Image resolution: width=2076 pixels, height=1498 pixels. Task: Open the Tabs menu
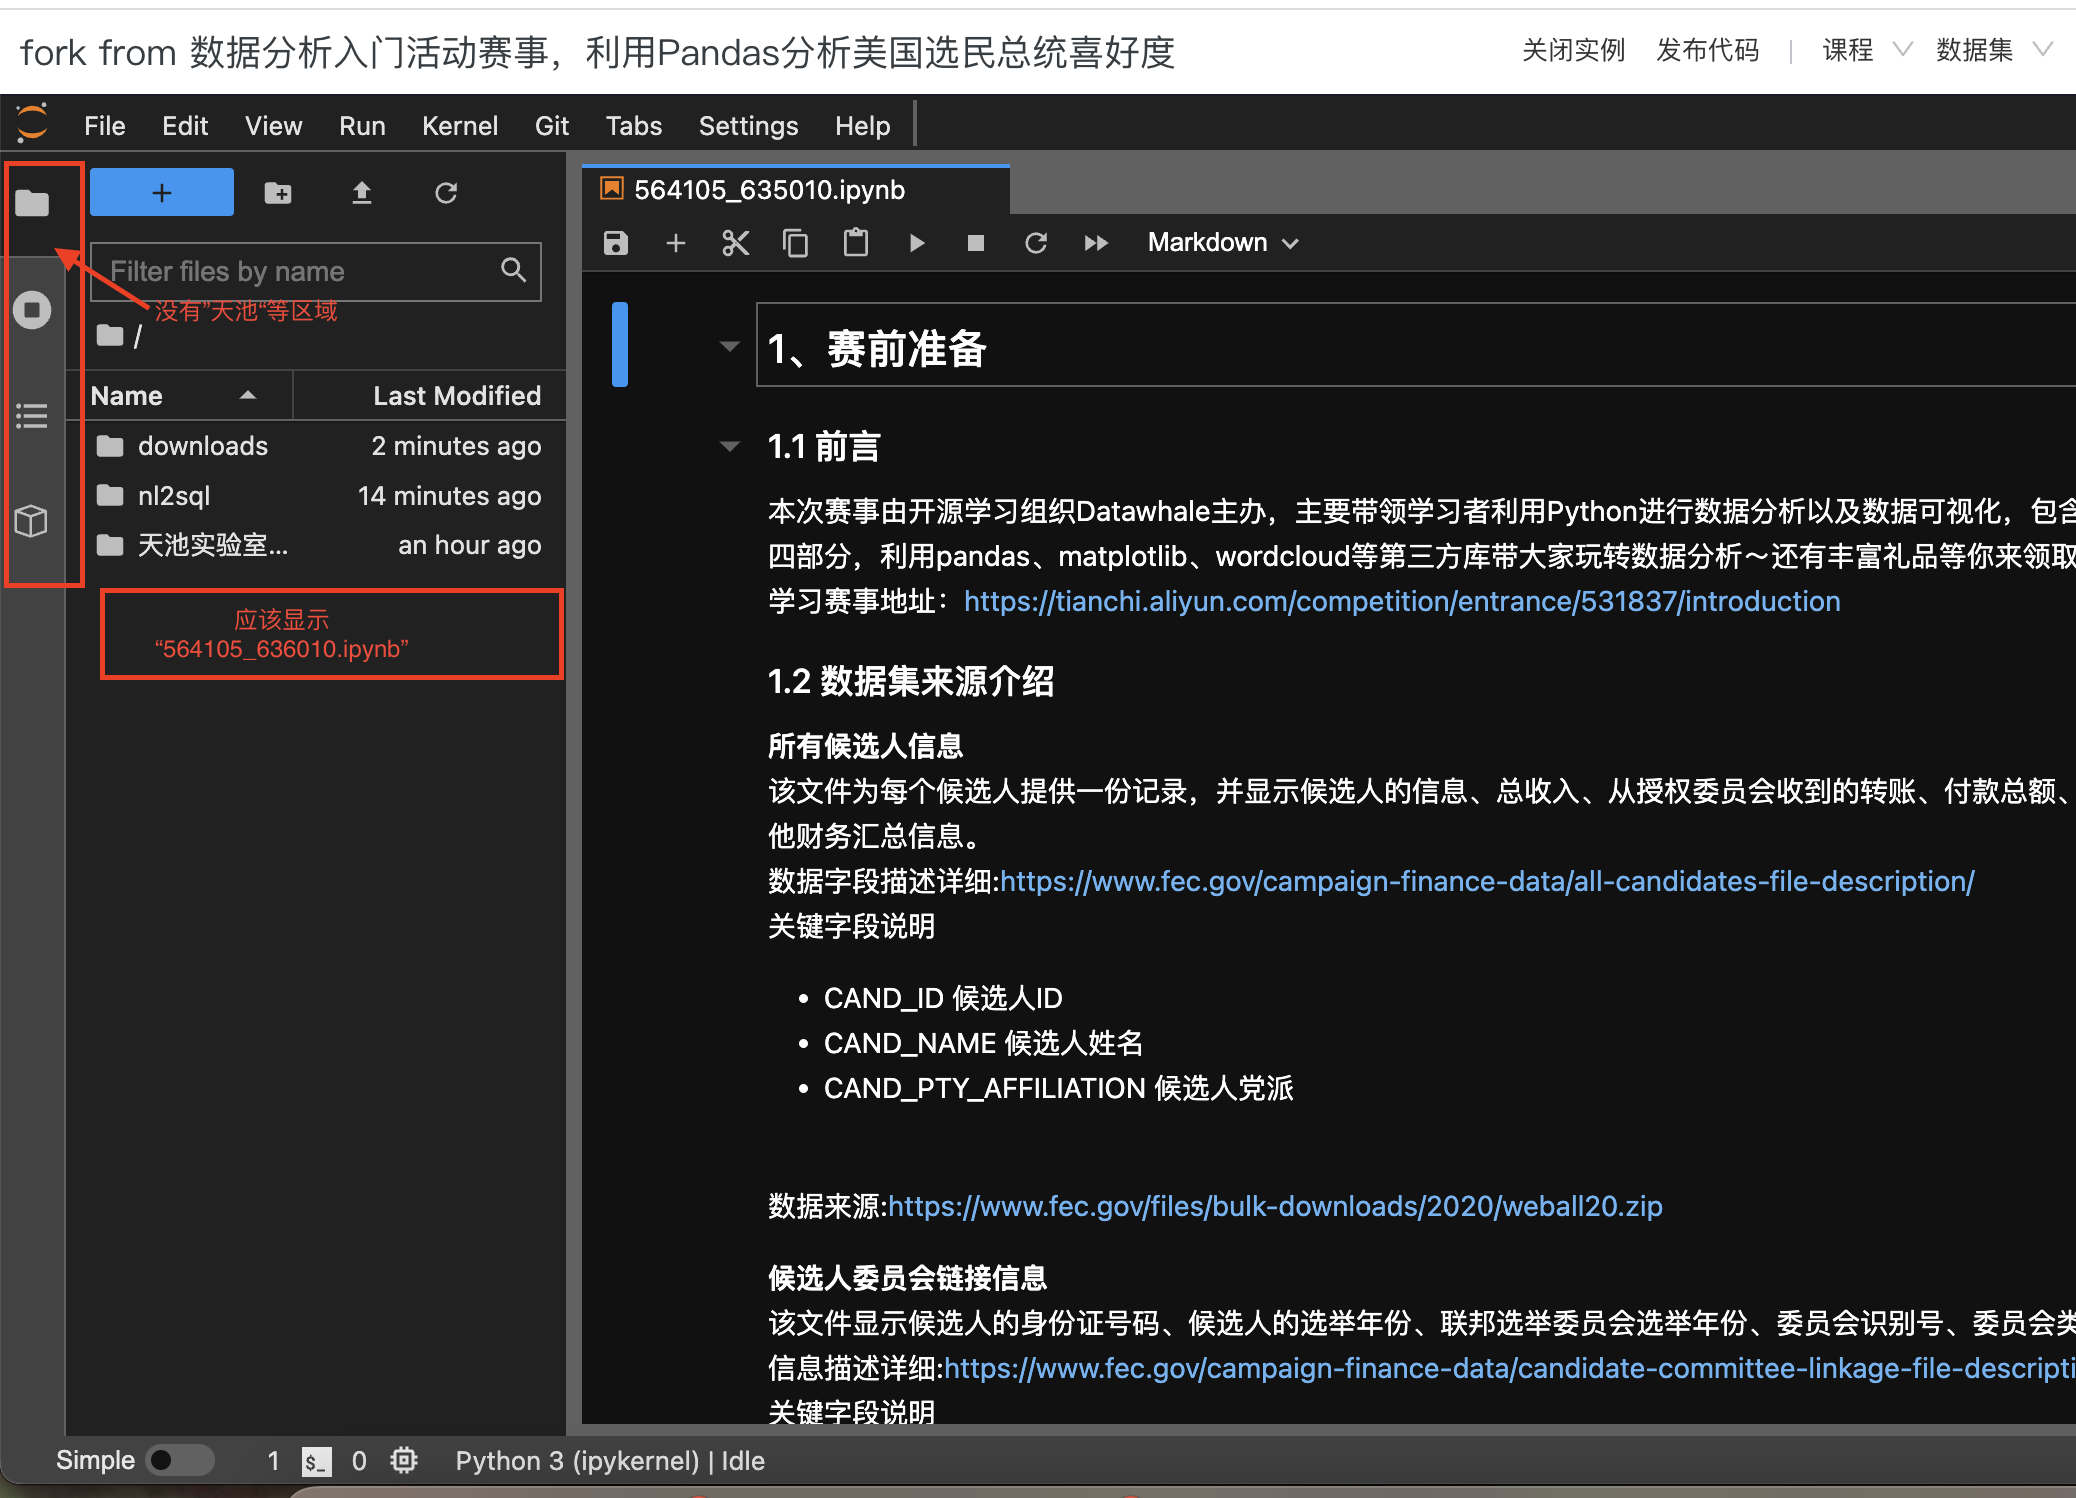click(634, 126)
